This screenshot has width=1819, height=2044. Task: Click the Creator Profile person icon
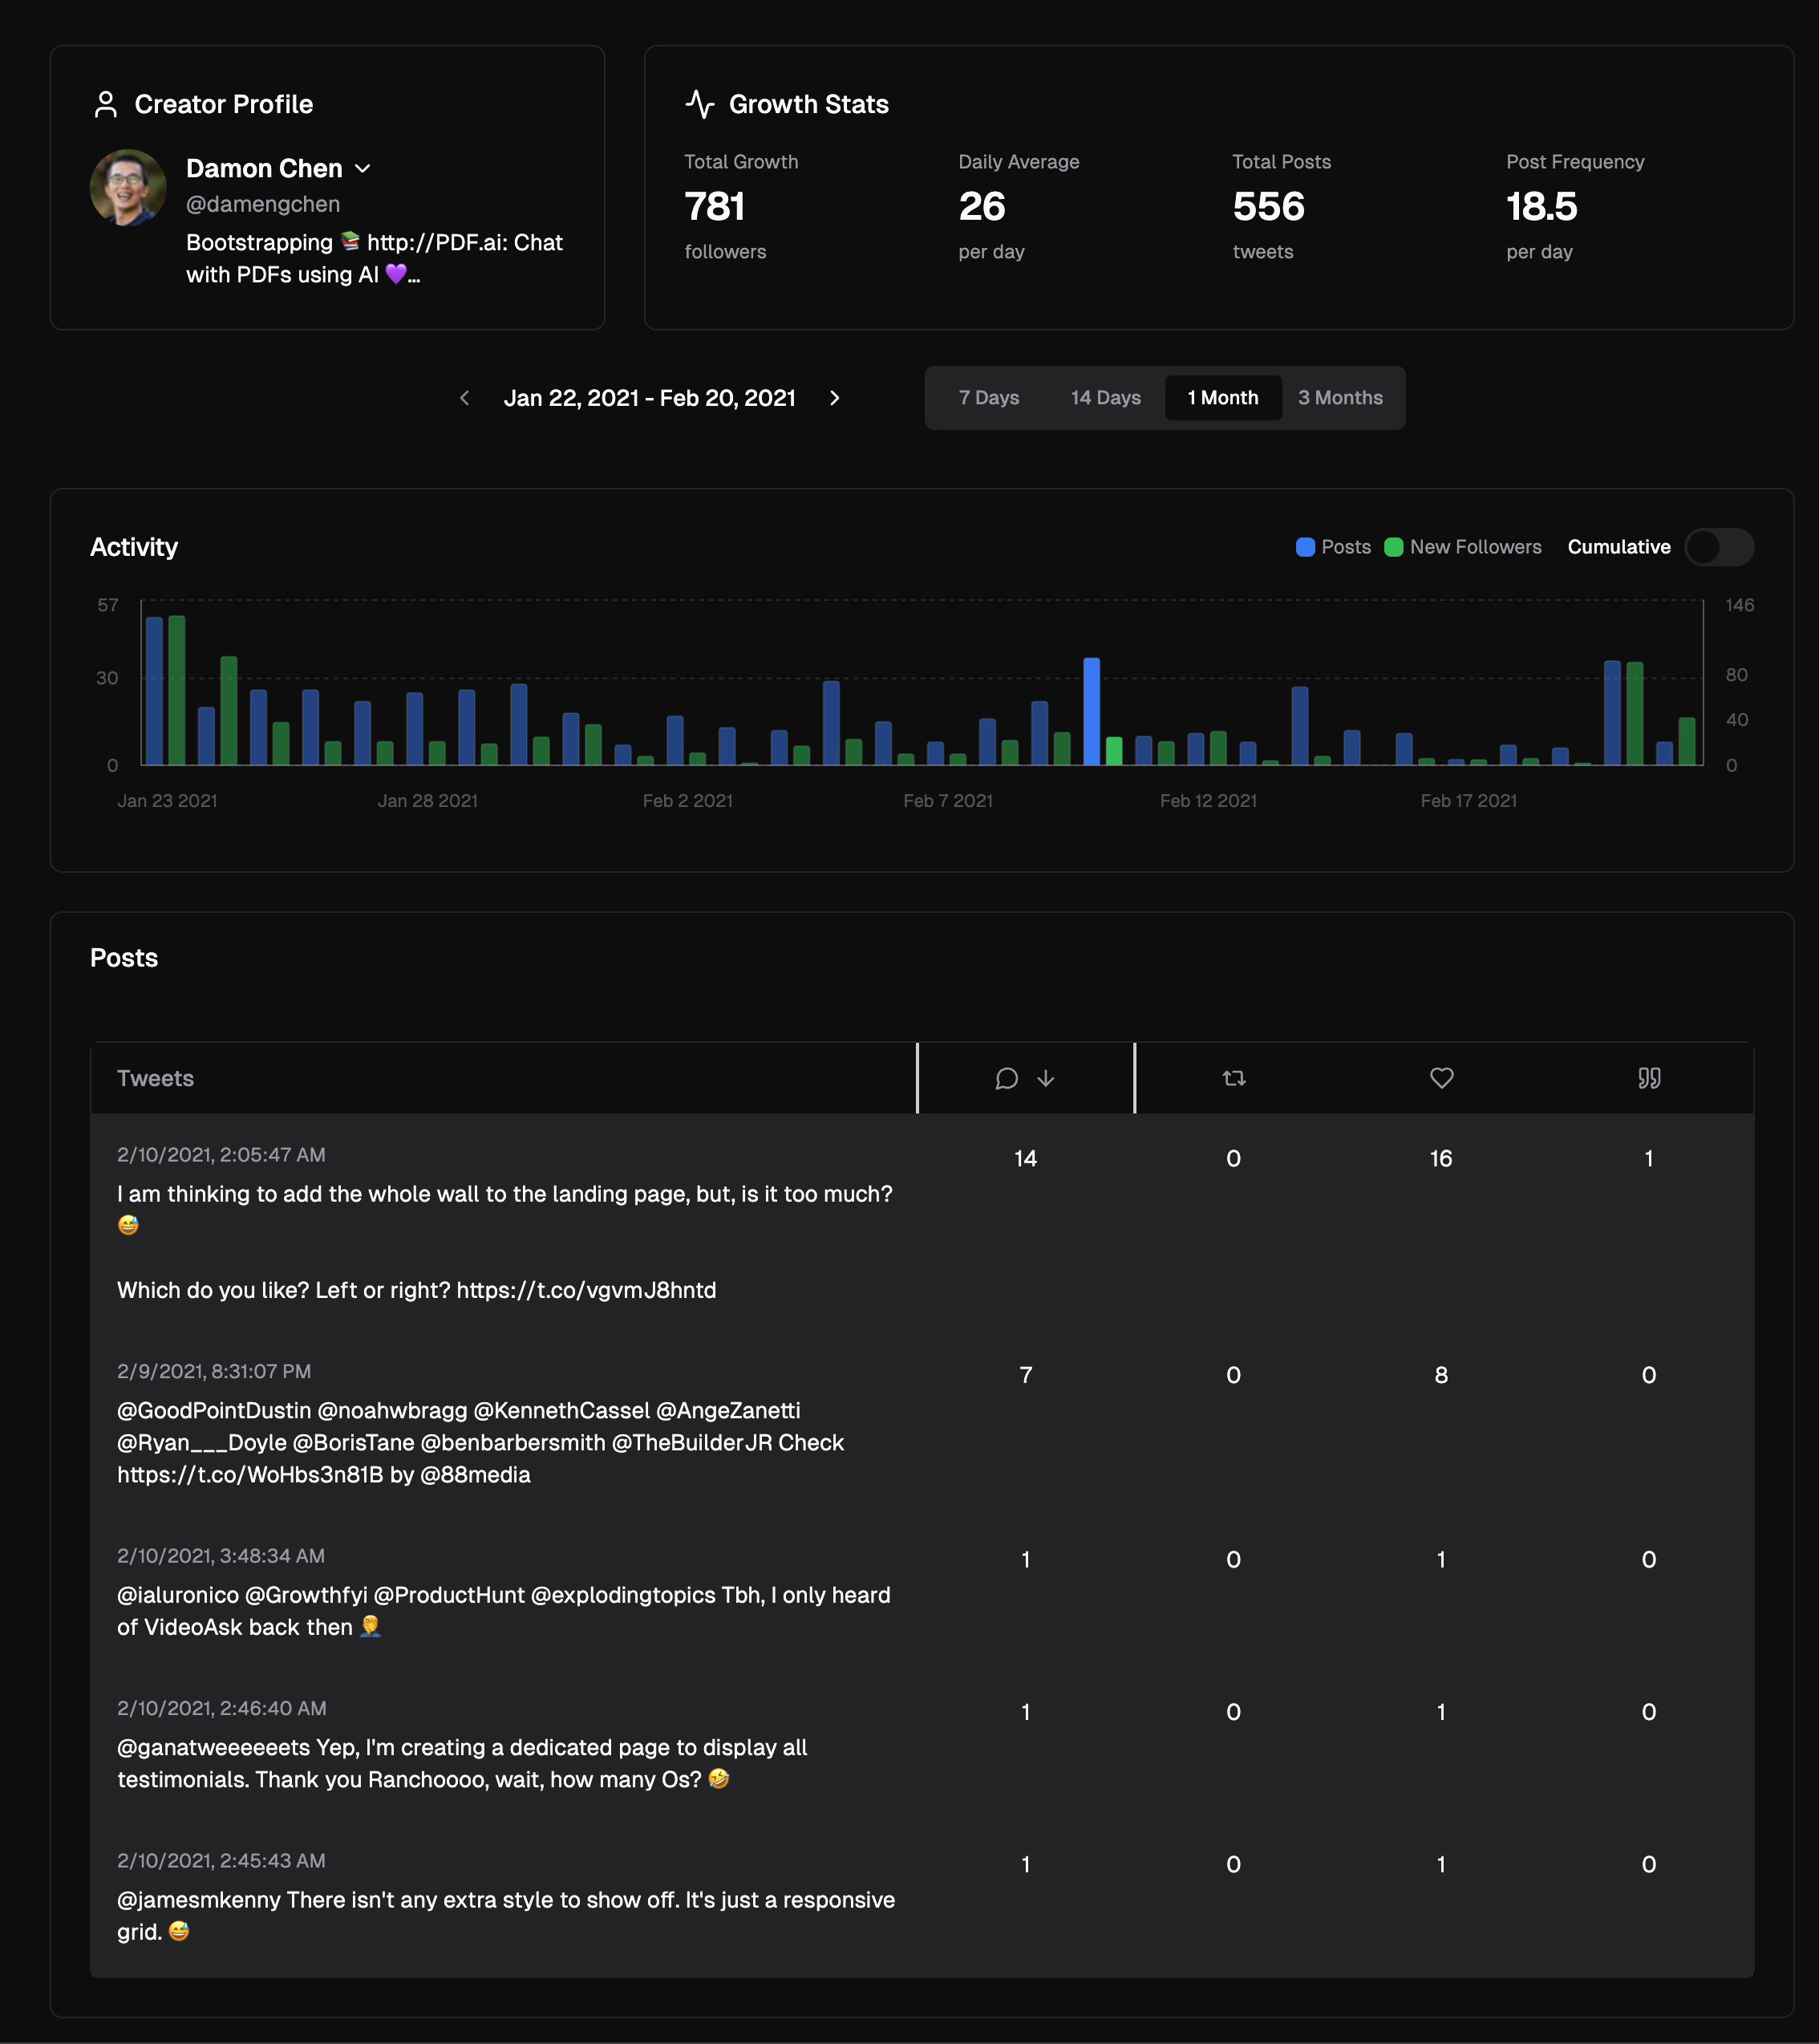(x=105, y=104)
